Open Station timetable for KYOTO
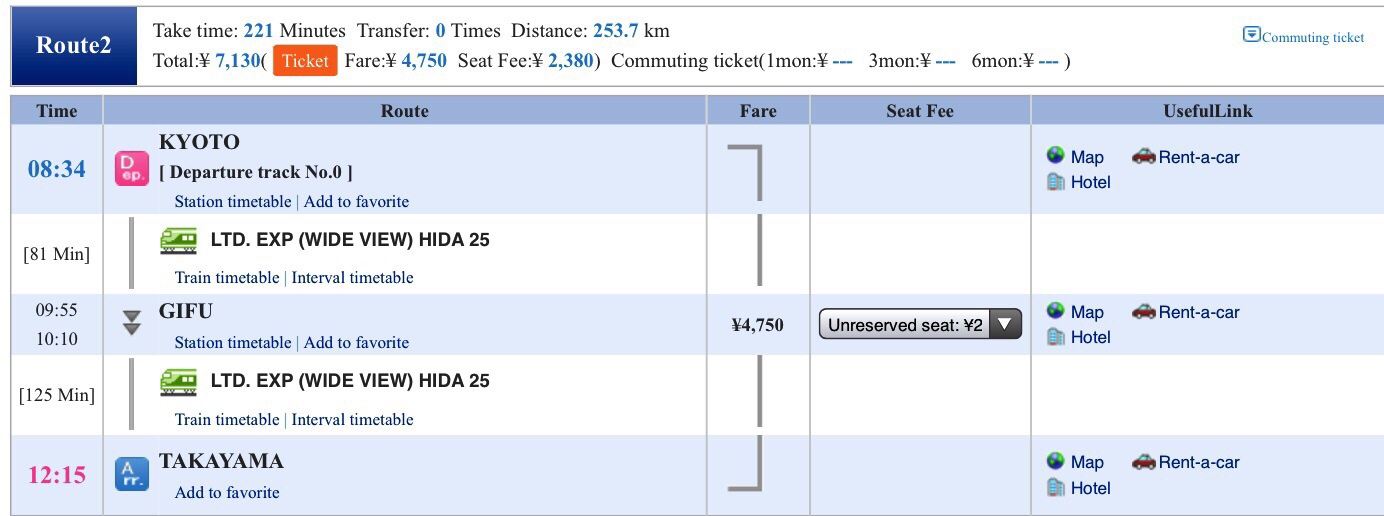Viewport: 1384px width, 516px height. coord(233,201)
